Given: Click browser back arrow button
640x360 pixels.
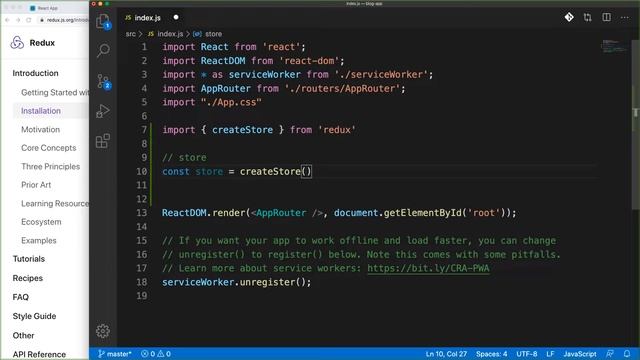Looking at the screenshot, I should point(7,20).
